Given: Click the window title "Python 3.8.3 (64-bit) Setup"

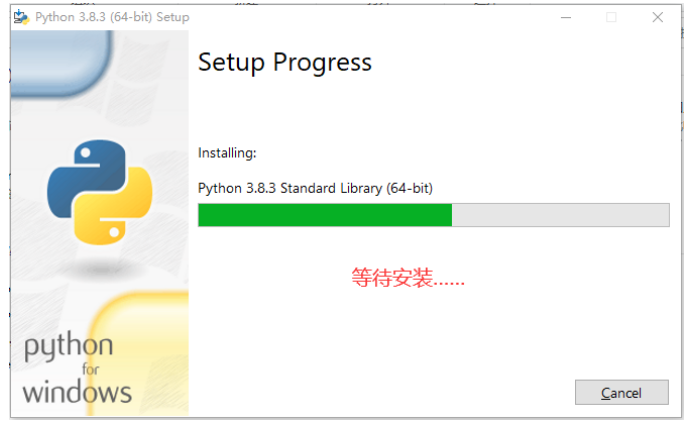Looking at the screenshot, I should point(112,17).
